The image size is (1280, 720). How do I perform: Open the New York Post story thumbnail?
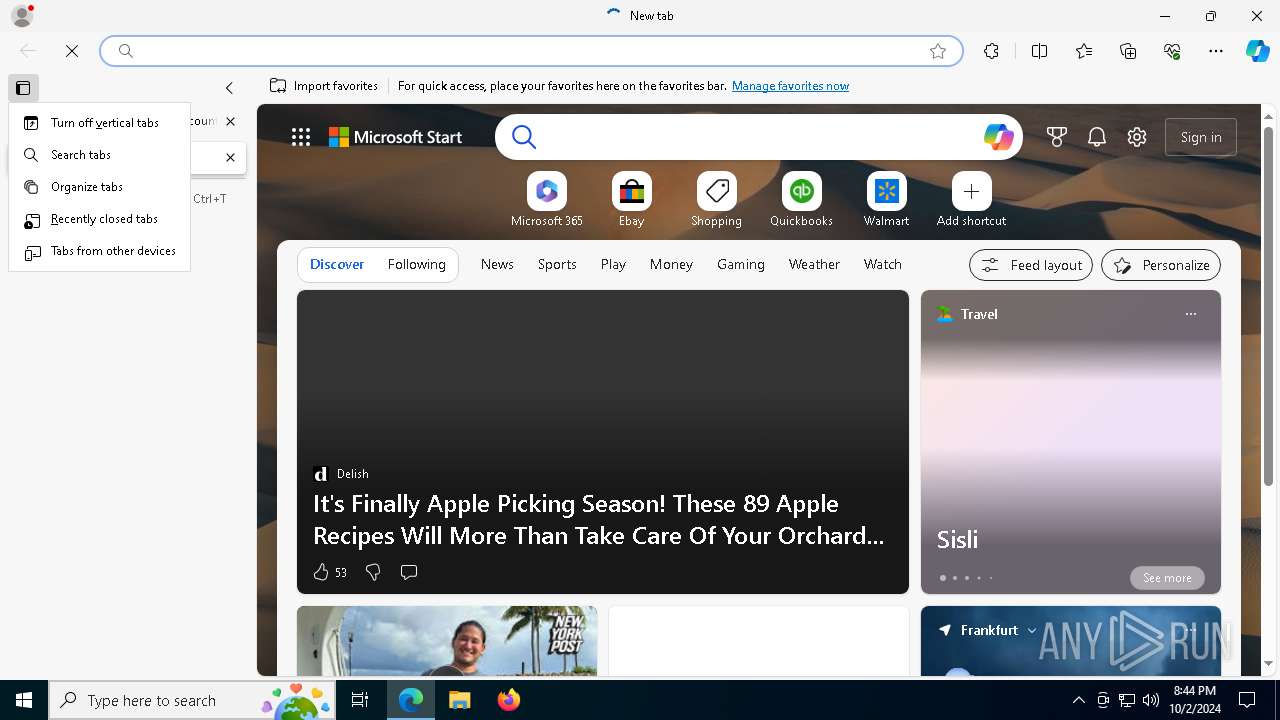pyautogui.click(x=447, y=641)
